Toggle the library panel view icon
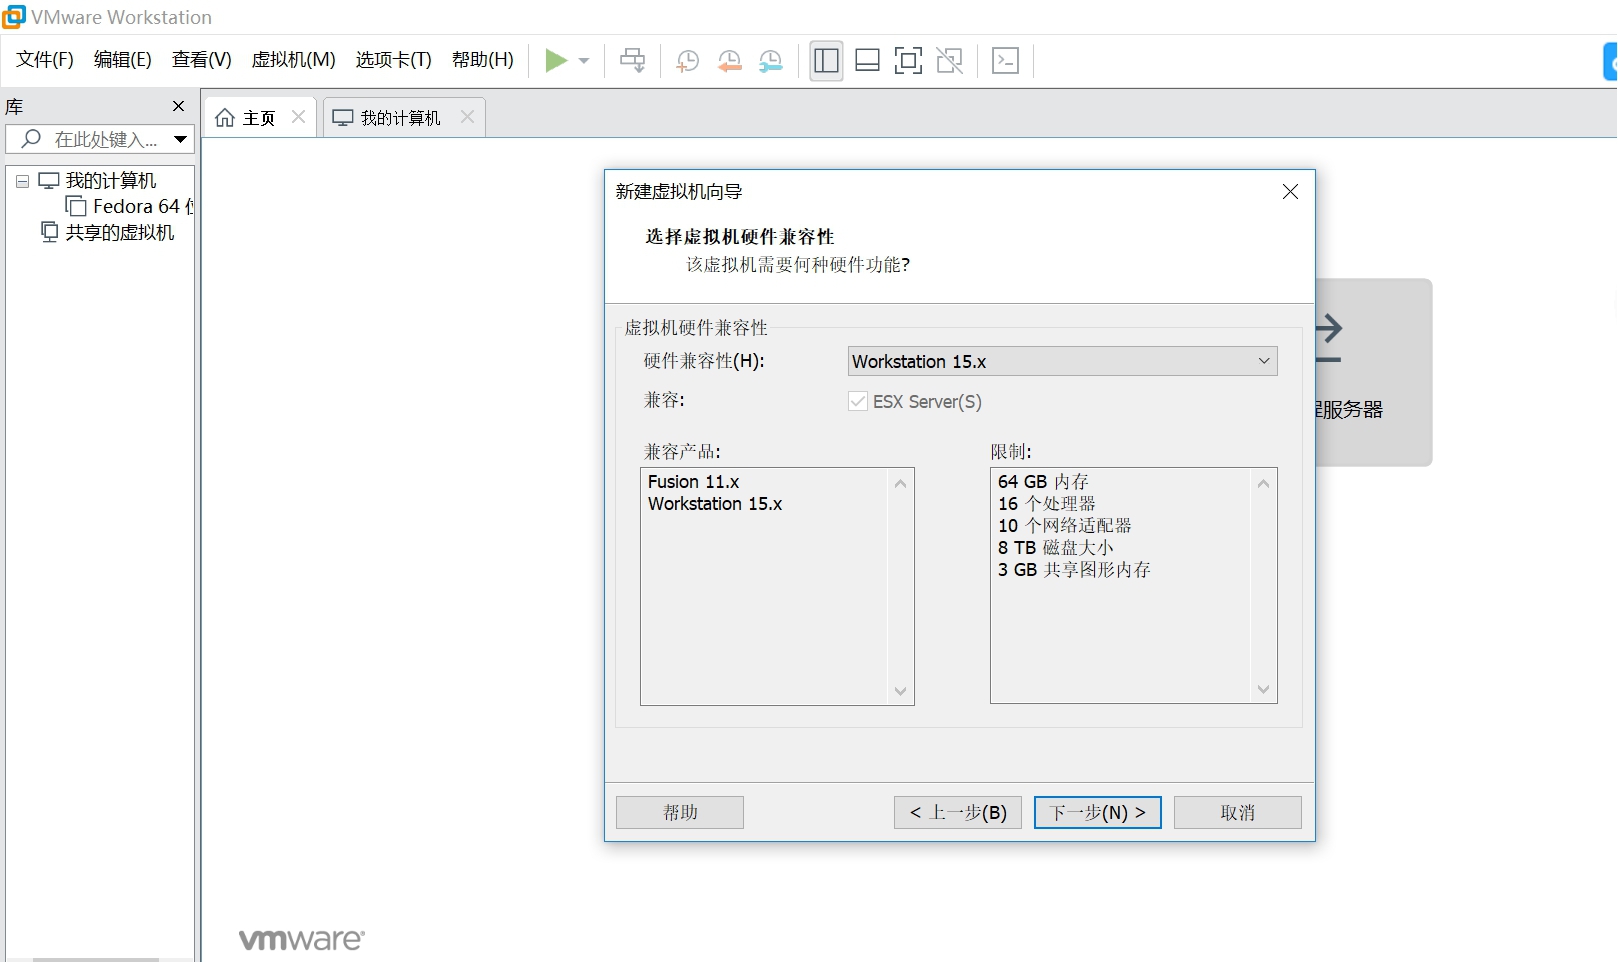1618x962 pixels. (826, 61)
